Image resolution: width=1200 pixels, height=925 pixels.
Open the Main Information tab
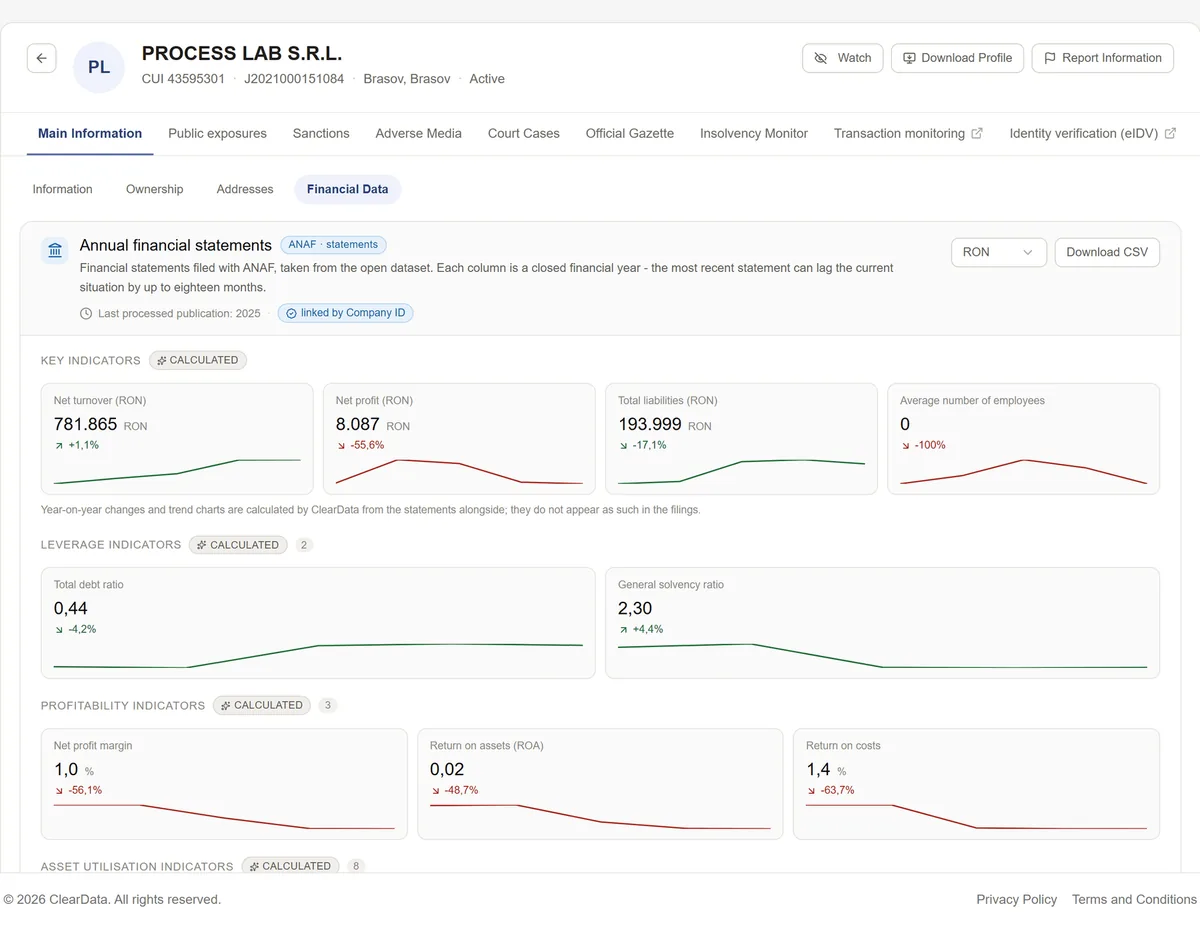tap(90, 133)
